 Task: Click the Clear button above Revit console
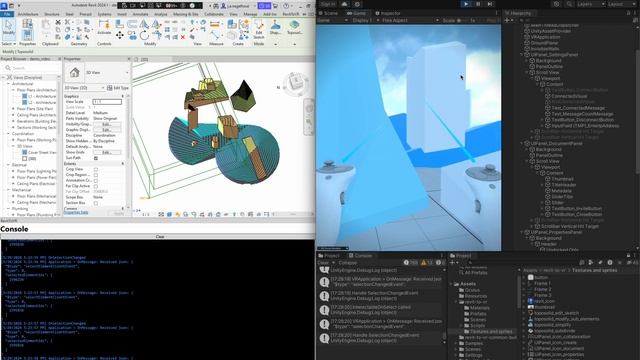(x=160, y=236)
